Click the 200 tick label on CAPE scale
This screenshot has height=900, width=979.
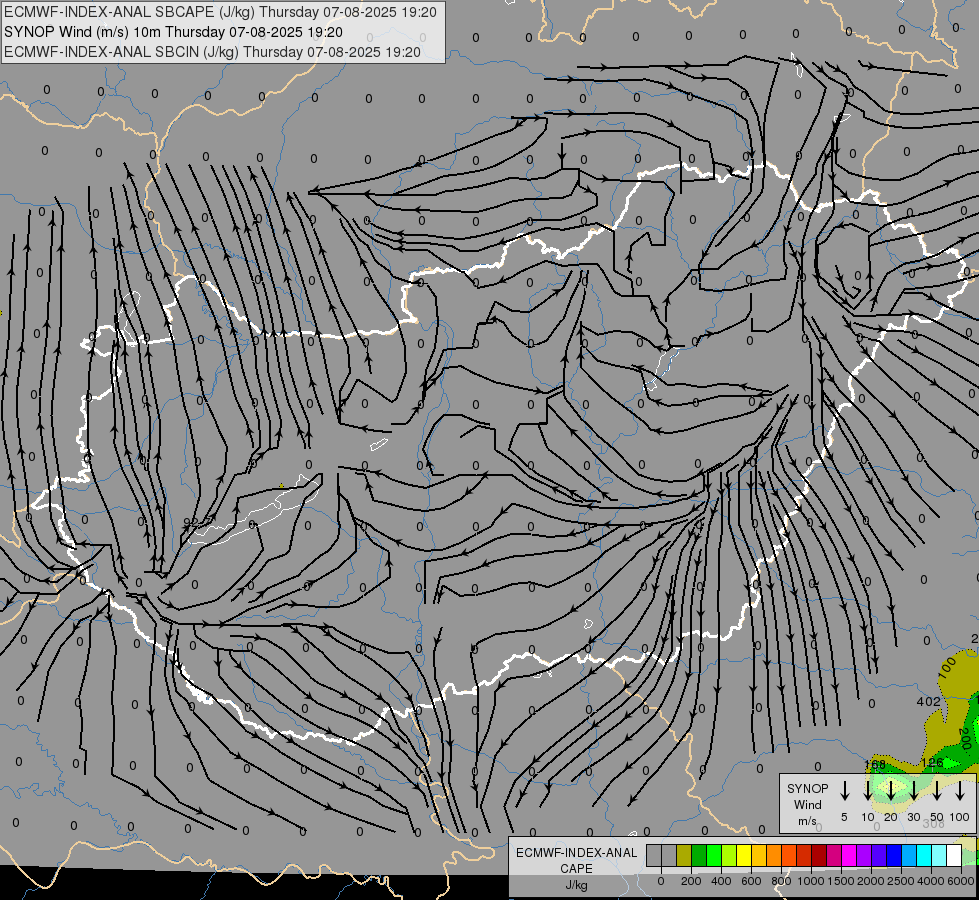691,881
